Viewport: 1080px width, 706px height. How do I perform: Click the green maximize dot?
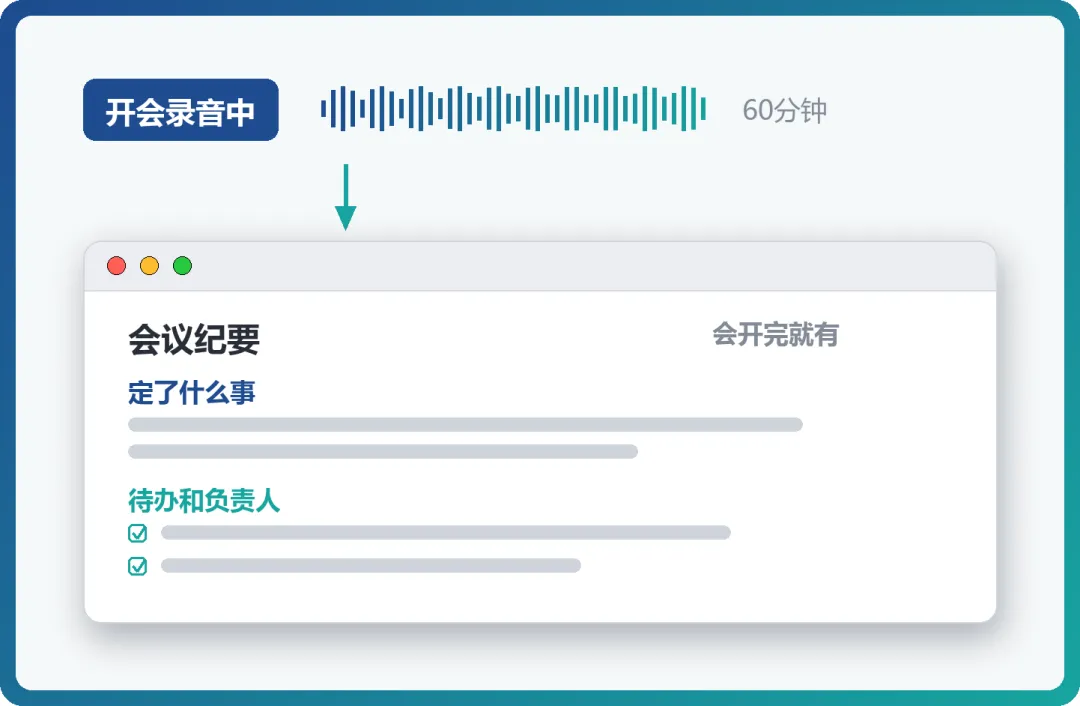tap(183, 266)
